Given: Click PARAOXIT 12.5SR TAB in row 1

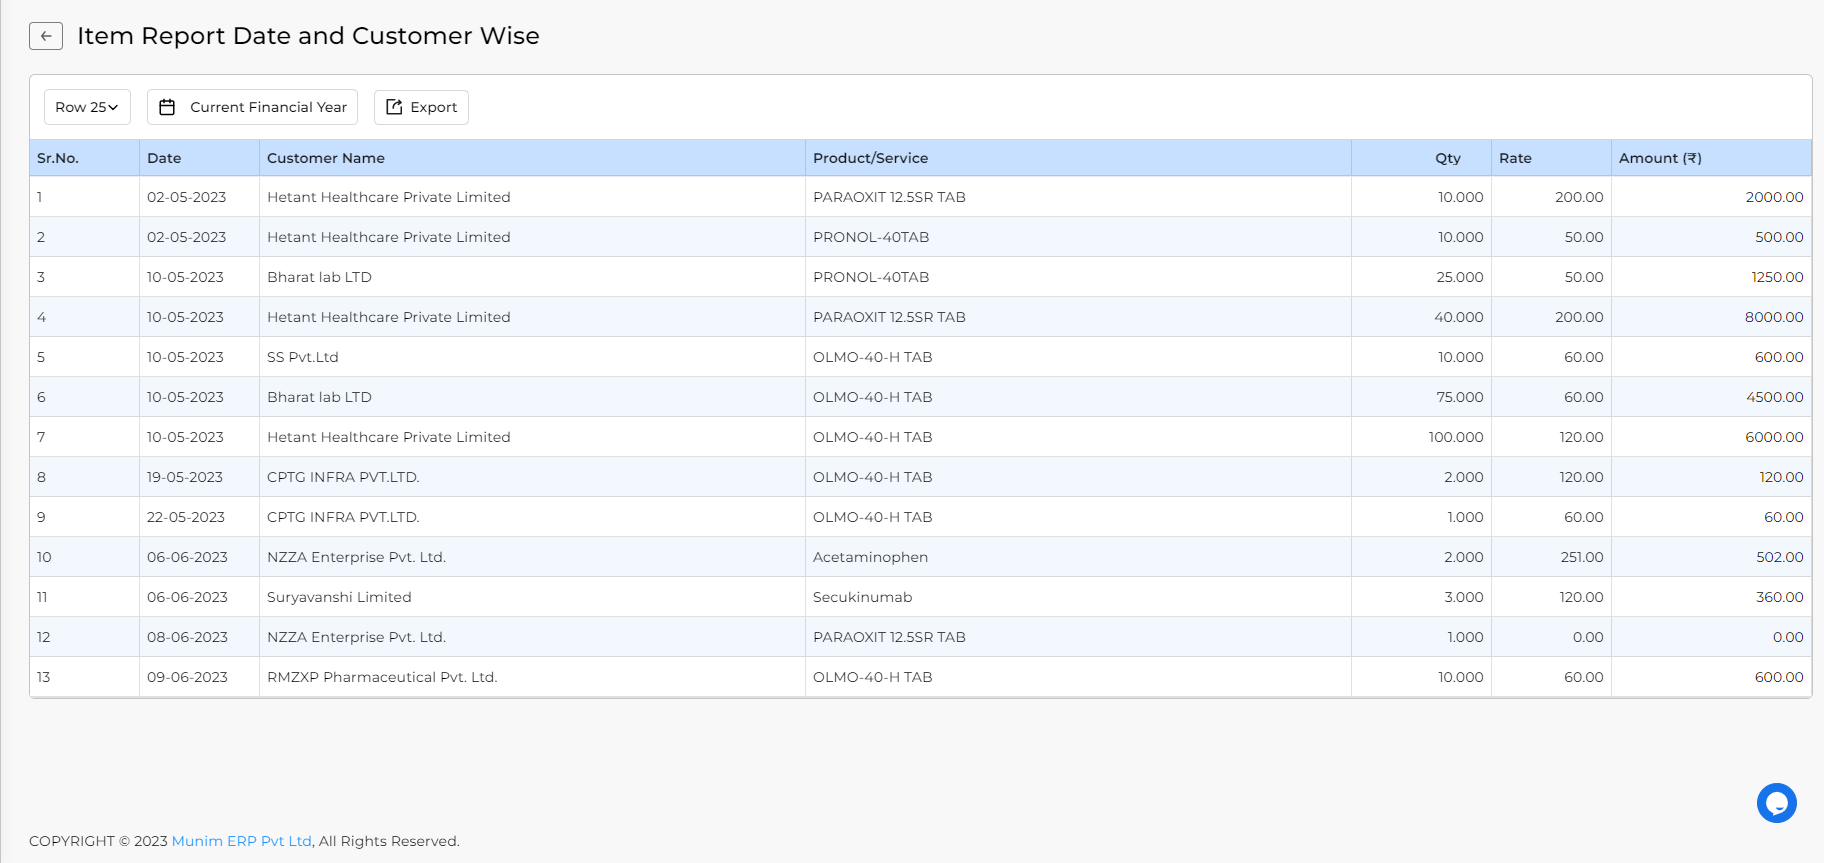Looking at the screenshot, I should pyautogui.click(x=889, y=197).
